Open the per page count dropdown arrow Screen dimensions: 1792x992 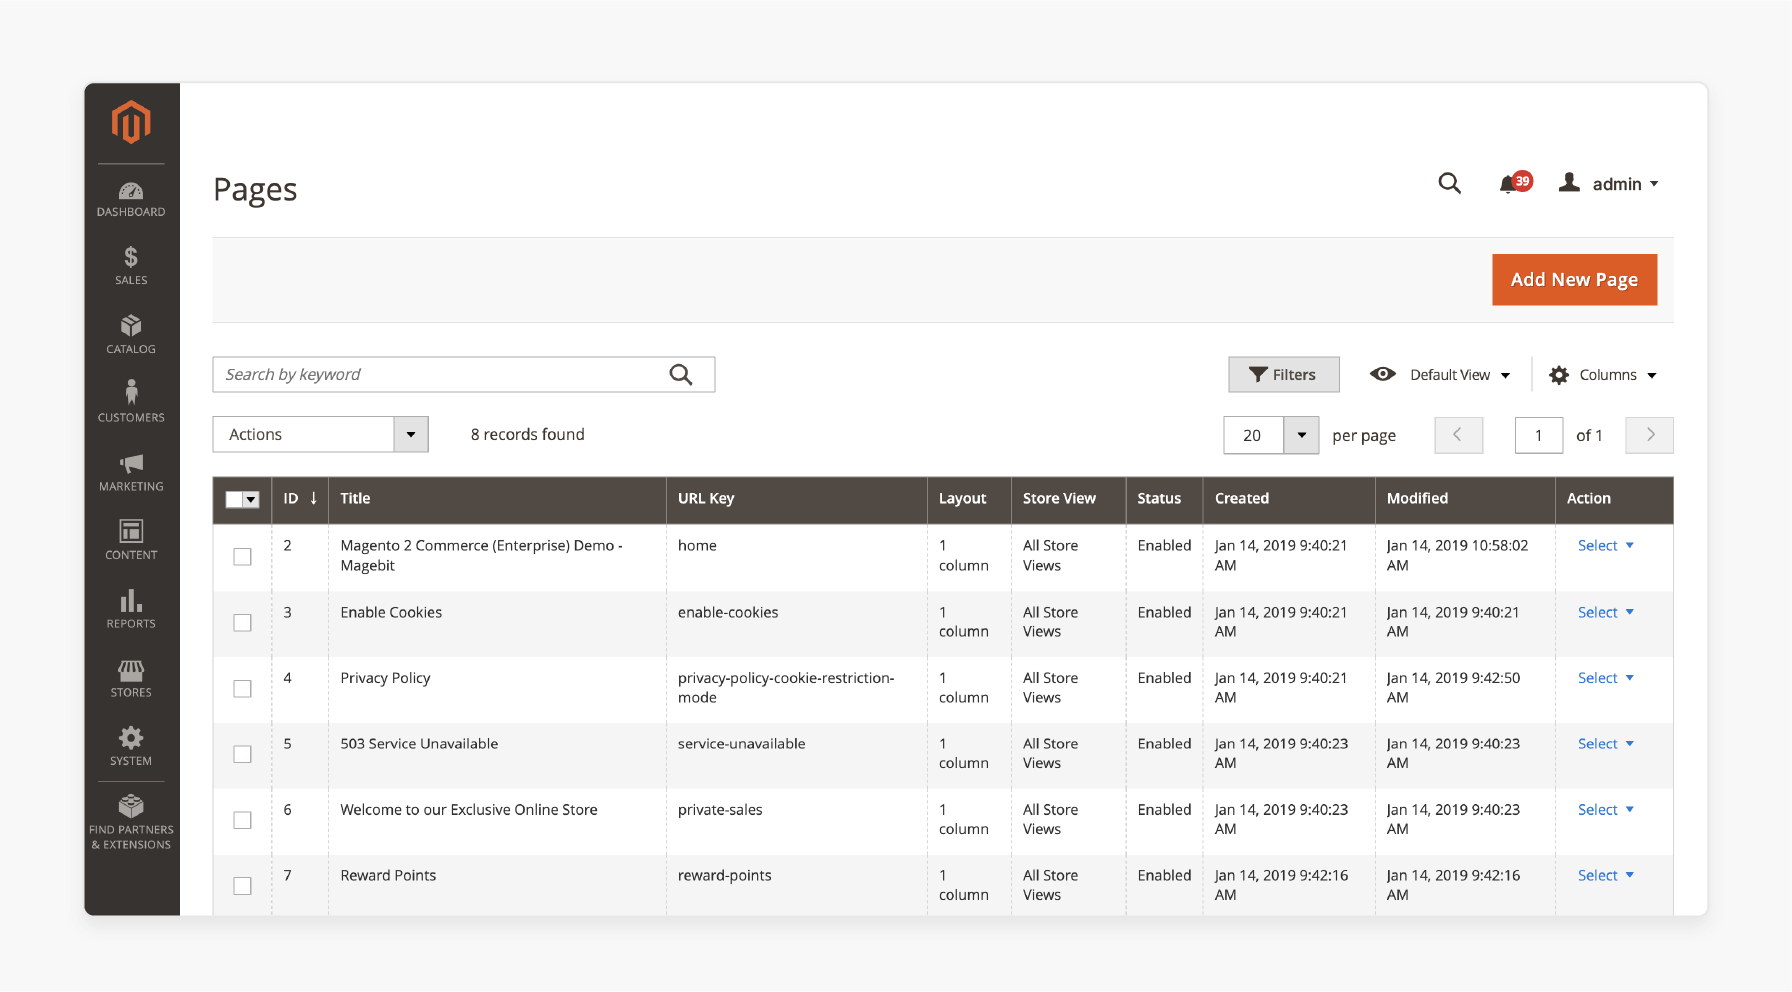point(1302,435)
